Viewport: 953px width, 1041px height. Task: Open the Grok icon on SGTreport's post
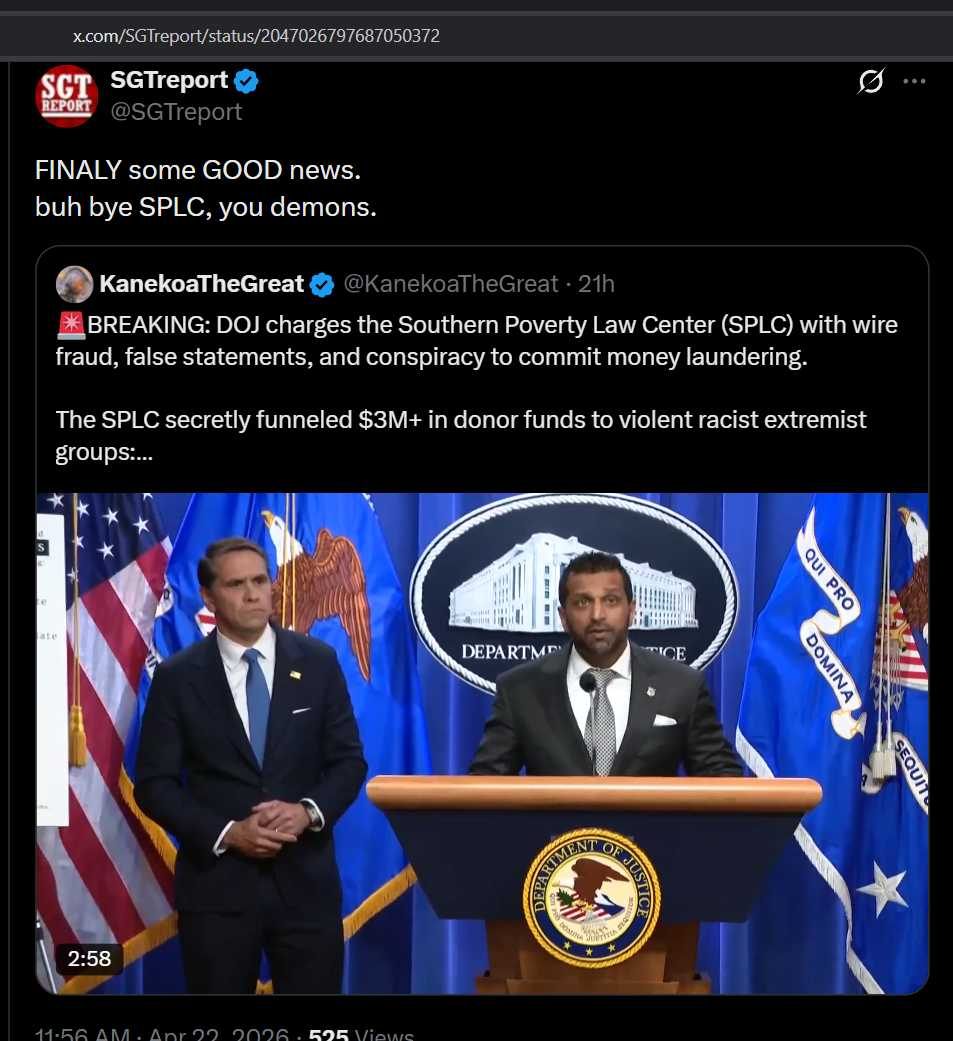[871, 82]
